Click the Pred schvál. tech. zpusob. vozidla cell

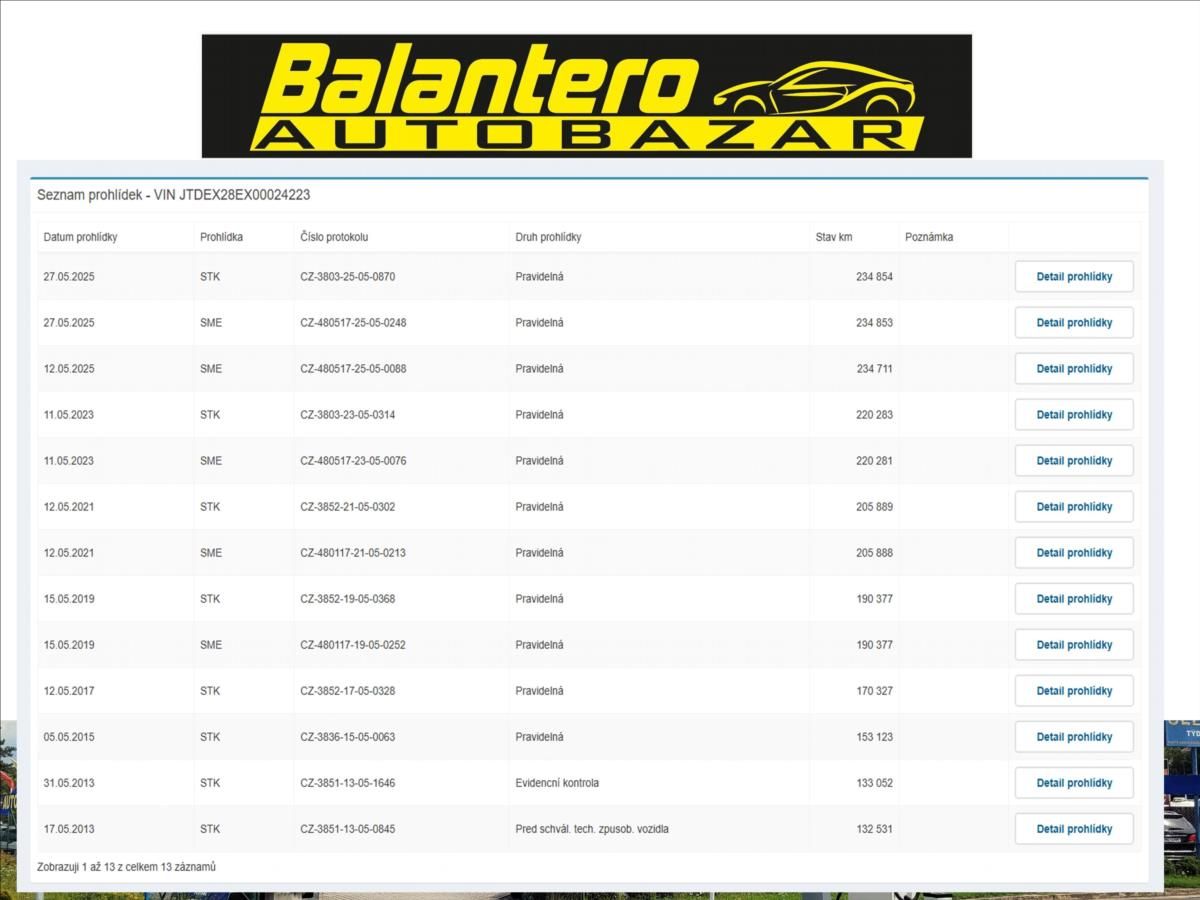[592, 828]
